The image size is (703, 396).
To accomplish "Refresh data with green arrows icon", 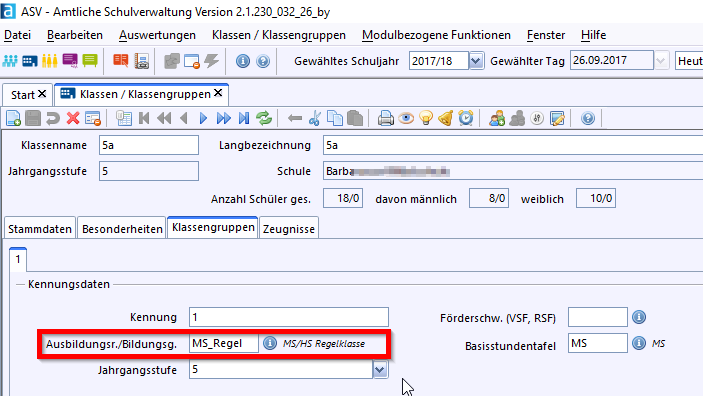I will pyautogui.click(x=264, y=118).
